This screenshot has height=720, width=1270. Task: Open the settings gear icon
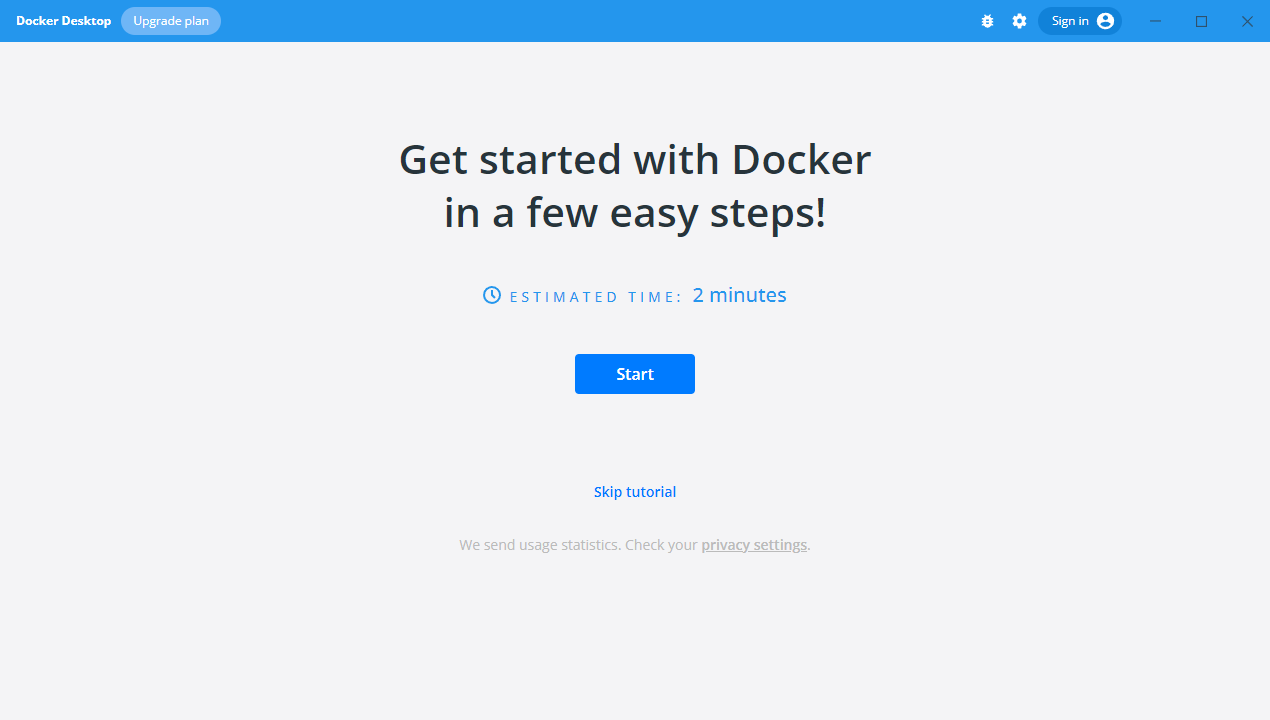point(1019,21)
